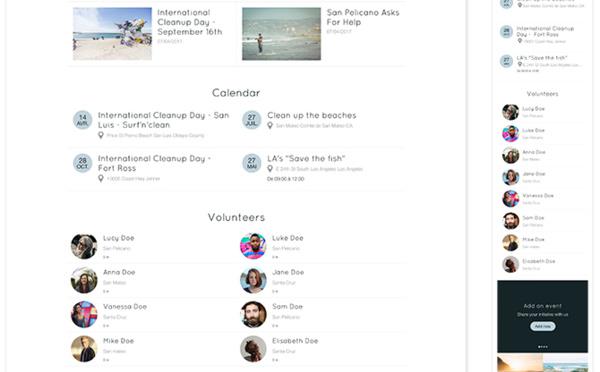The width and height of the screenshot is (600, 372).
Task: Open Sam Doe's avatar in main Volunteers list
Action: pyautogui.click(x=253, y=315)
